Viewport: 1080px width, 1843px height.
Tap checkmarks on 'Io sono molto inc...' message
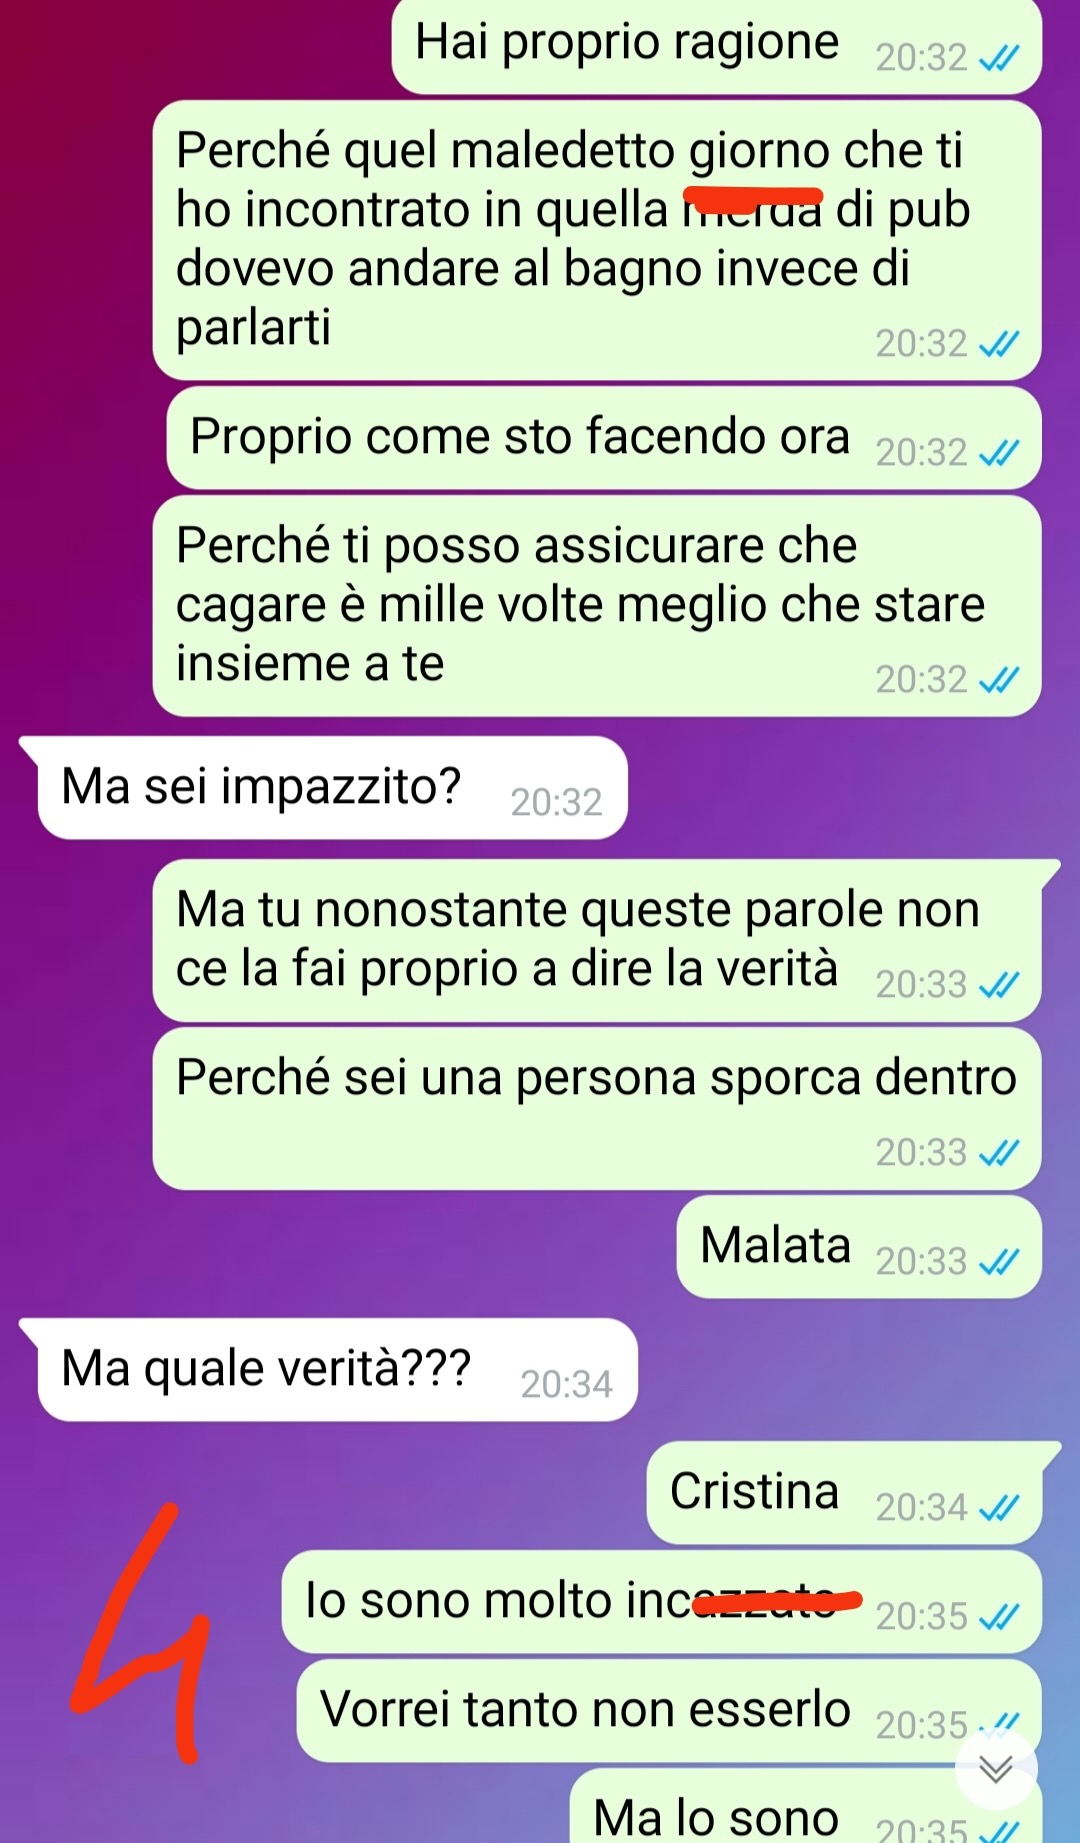point(999,1616)
